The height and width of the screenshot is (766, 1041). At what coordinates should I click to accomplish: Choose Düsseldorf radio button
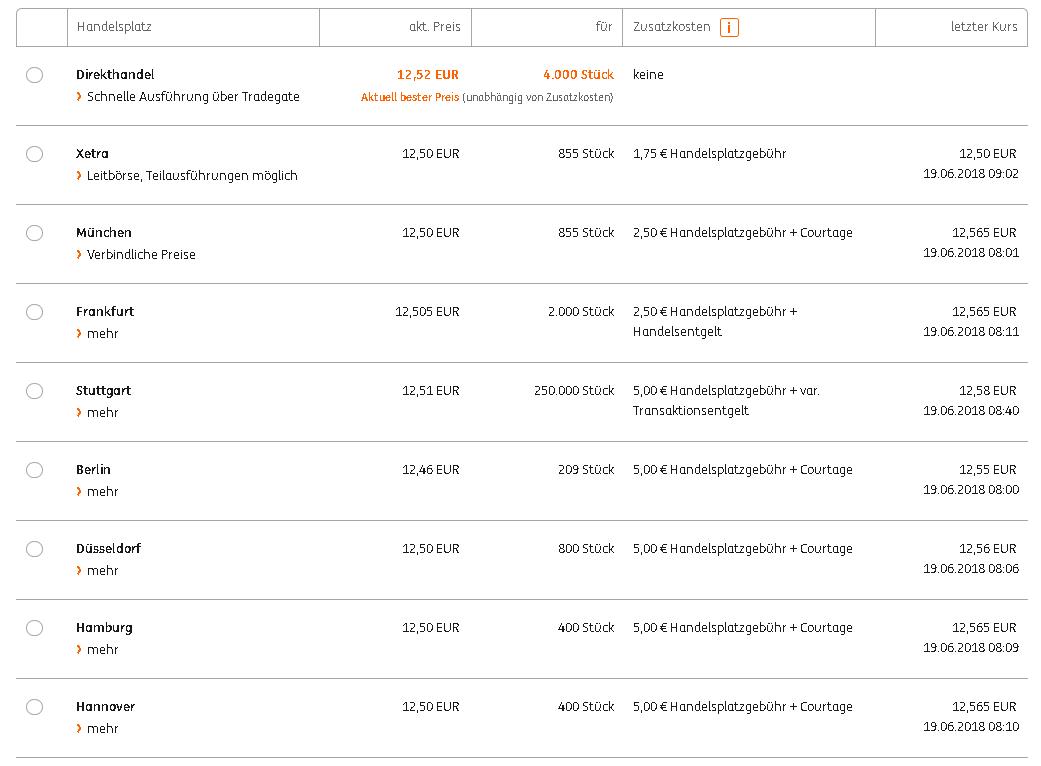click(x=35, y=549)
